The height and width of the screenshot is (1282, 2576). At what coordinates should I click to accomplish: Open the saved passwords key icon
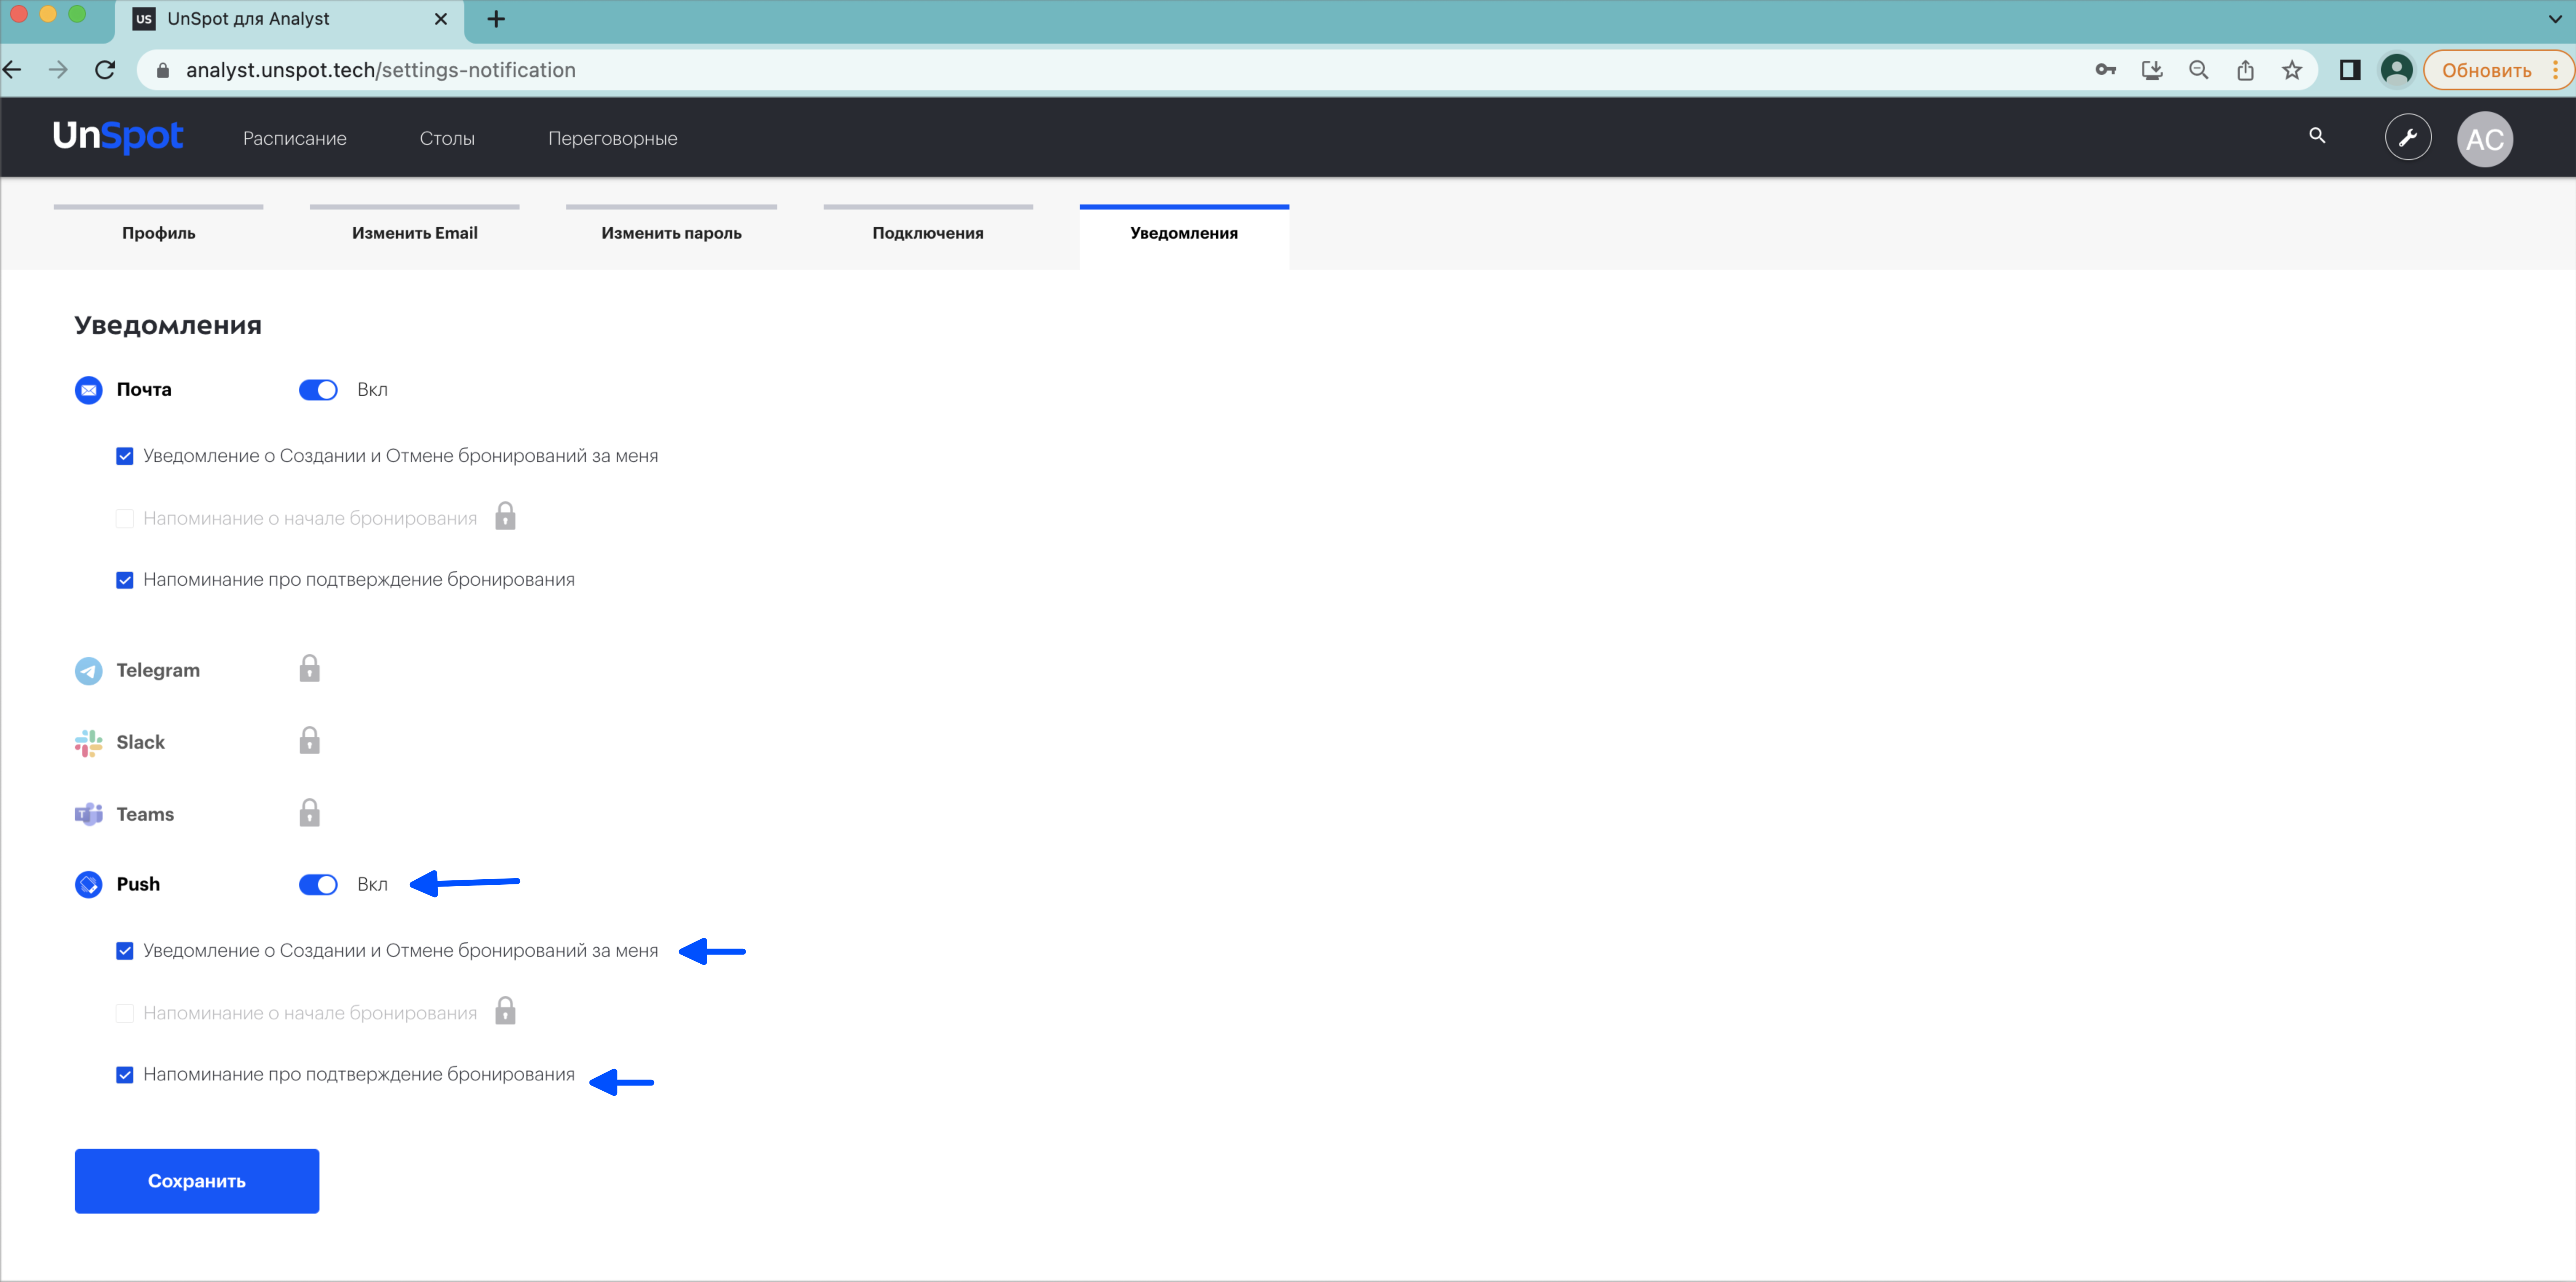coord(2106,70)
